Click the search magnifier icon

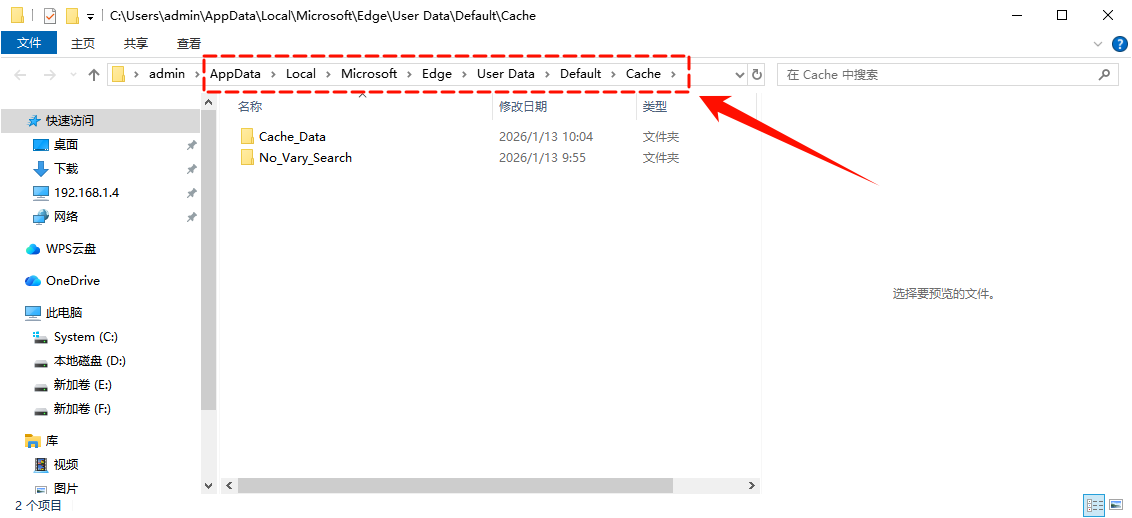click(x=1104, y=74)
